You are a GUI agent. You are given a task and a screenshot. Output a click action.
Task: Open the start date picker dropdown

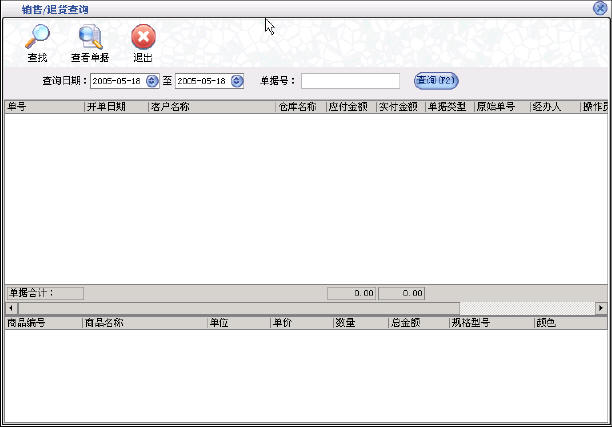pos(152,81)
